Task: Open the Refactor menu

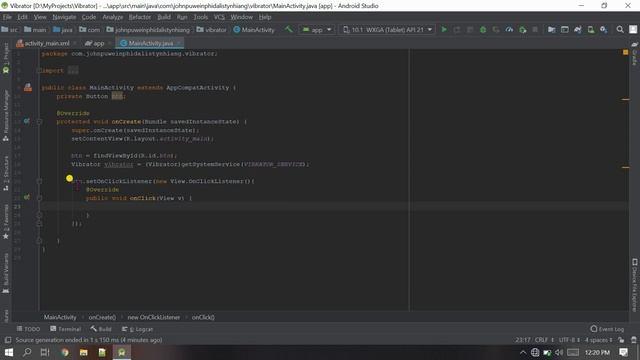Action: [x=140, y=17]
